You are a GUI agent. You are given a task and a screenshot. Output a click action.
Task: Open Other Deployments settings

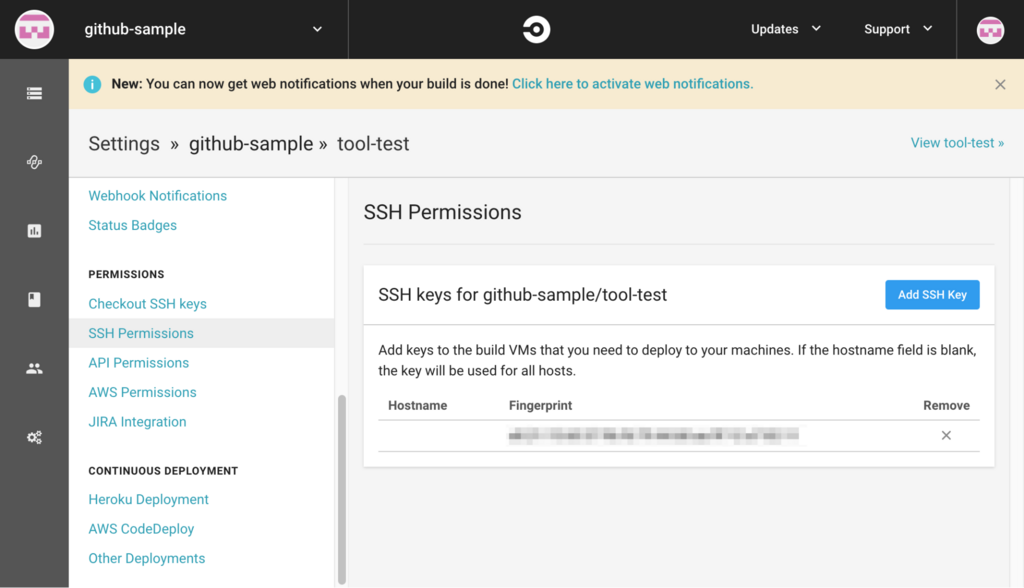click(x=147, y=559)
